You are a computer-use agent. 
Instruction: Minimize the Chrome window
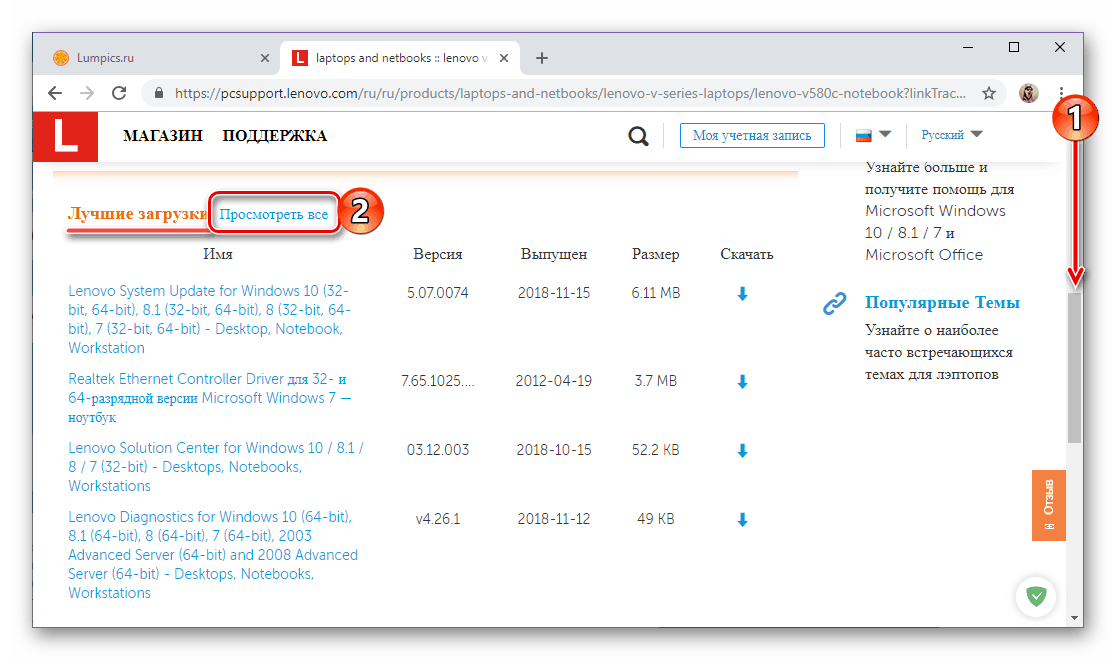coord(968,48)
